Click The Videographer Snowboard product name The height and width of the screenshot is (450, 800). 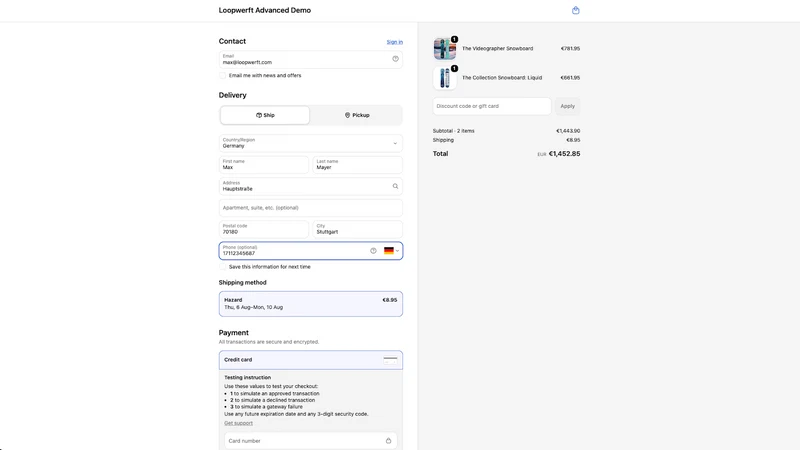click(497, 48)
